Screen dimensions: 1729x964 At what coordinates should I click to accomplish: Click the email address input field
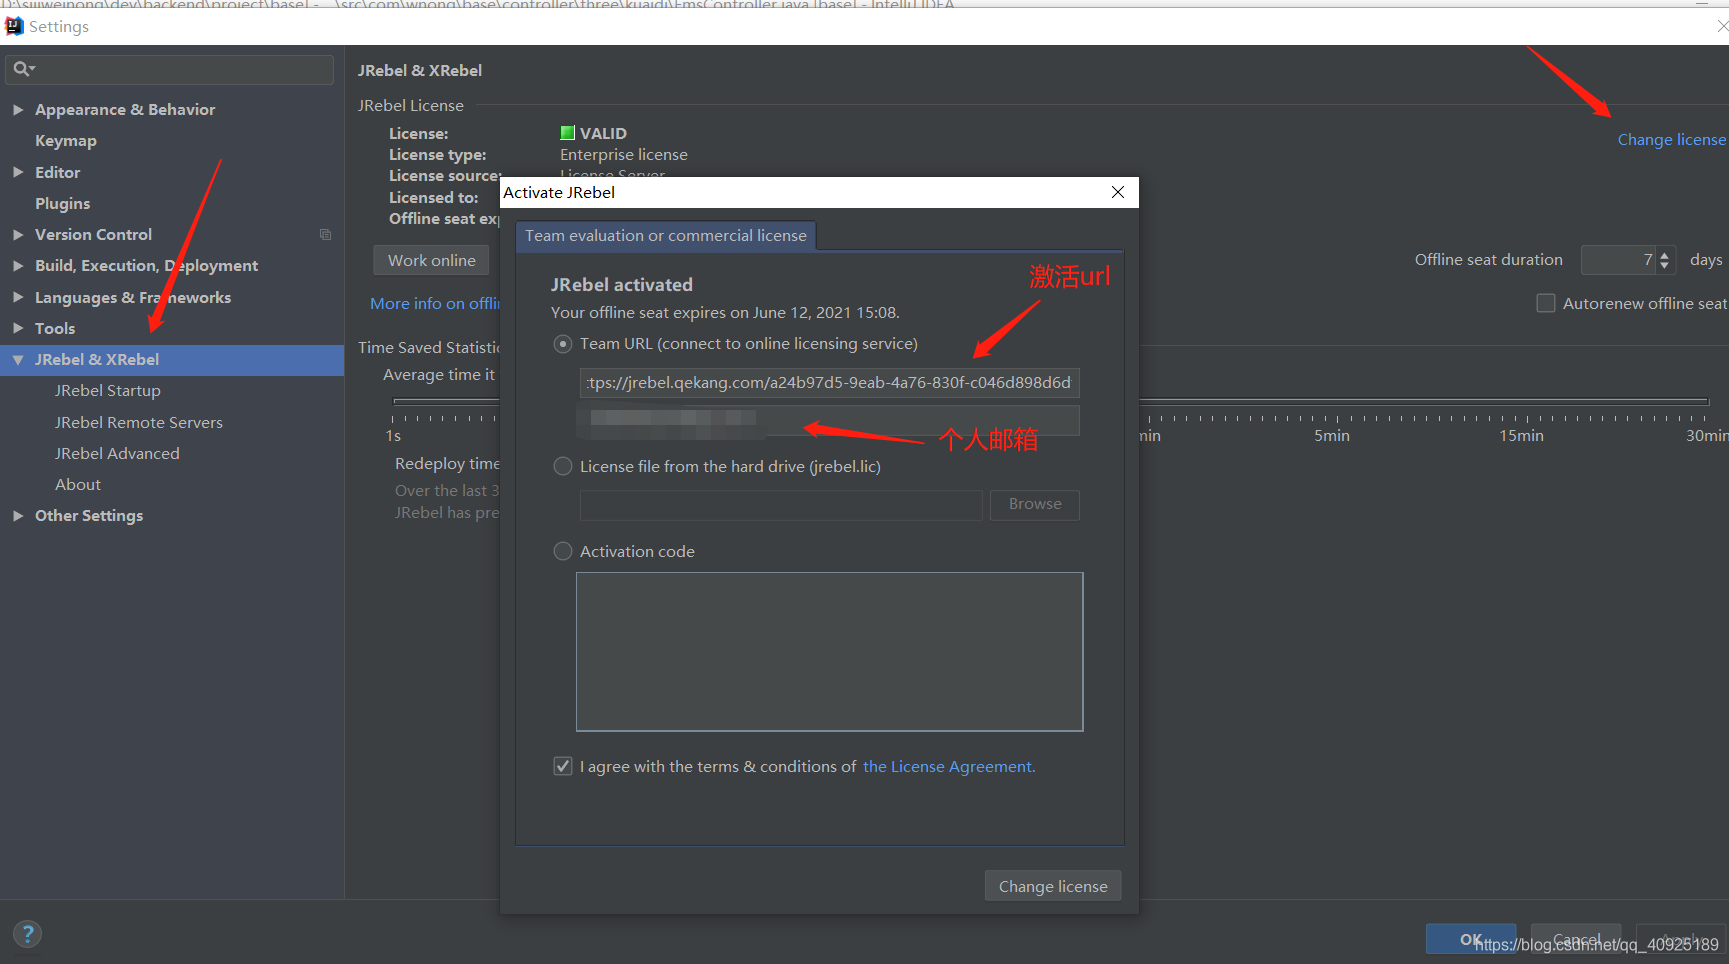830,420
